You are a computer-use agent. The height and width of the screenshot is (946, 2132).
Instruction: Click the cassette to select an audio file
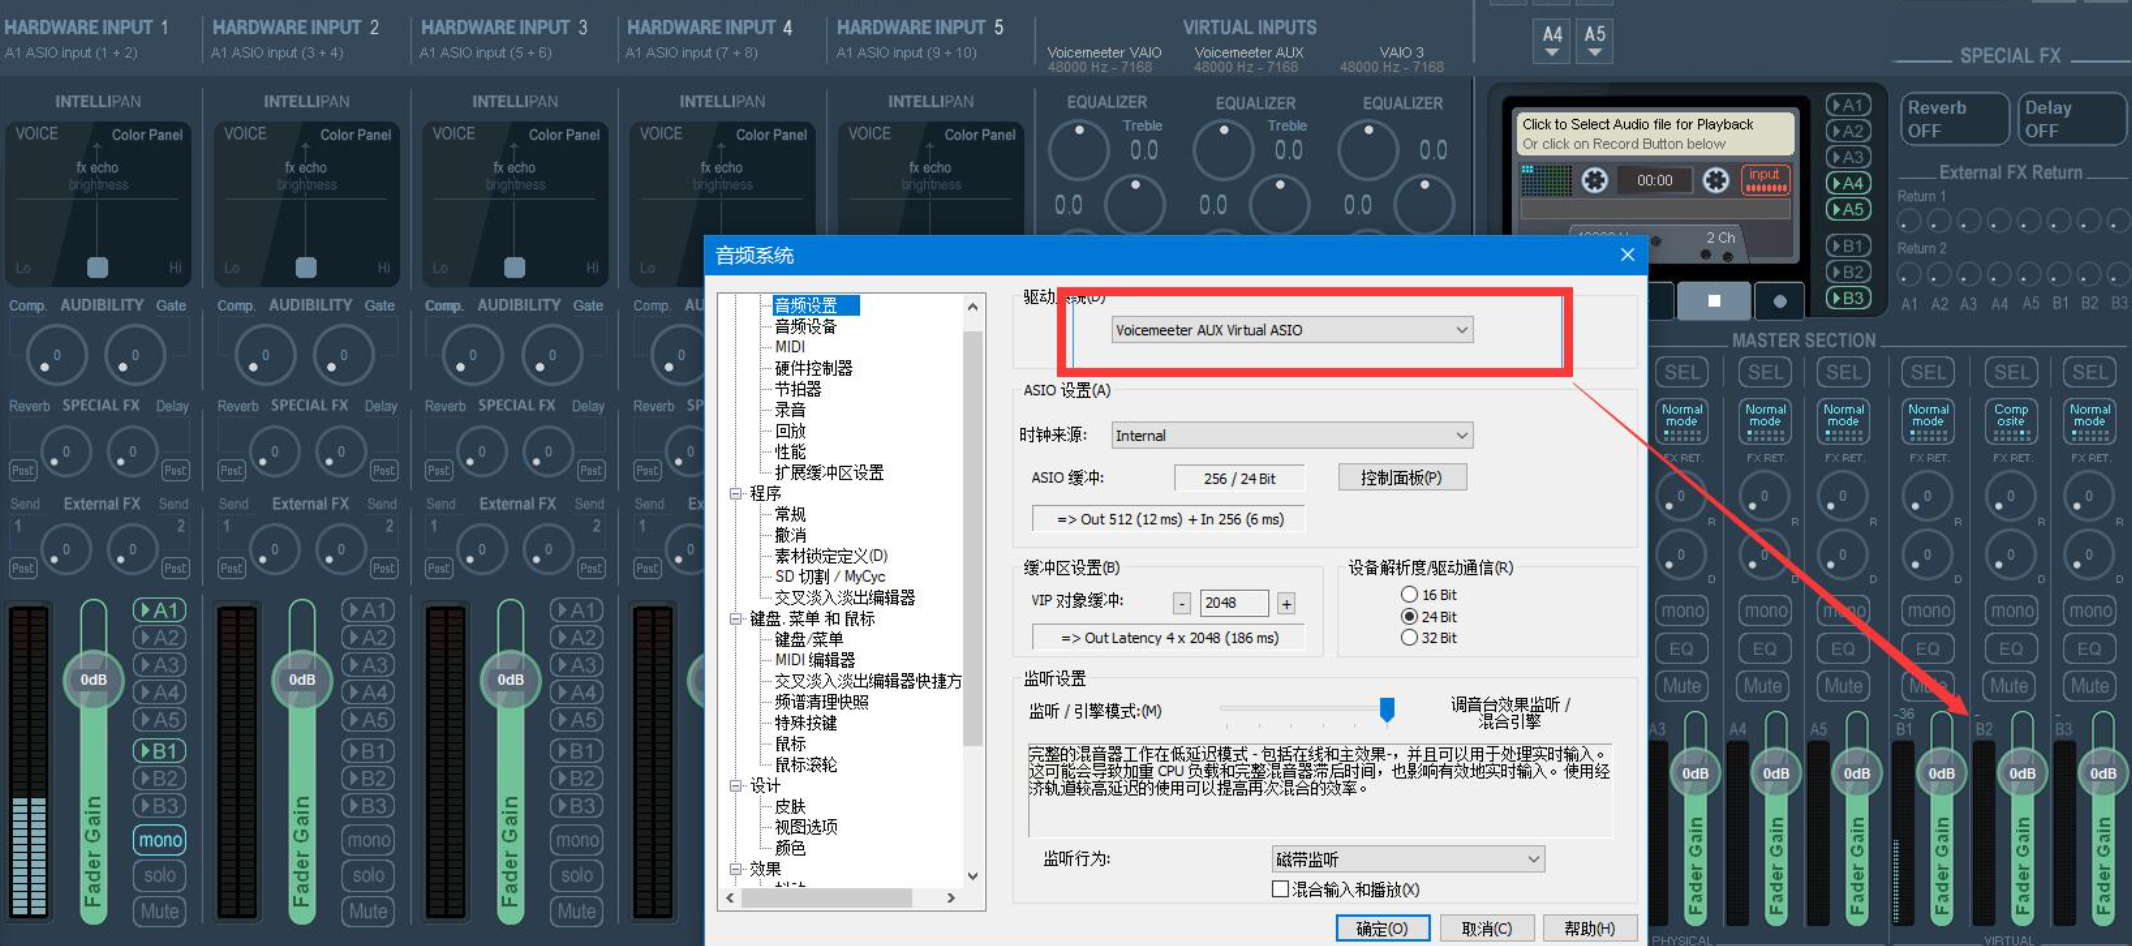(x=1654, y=134)
